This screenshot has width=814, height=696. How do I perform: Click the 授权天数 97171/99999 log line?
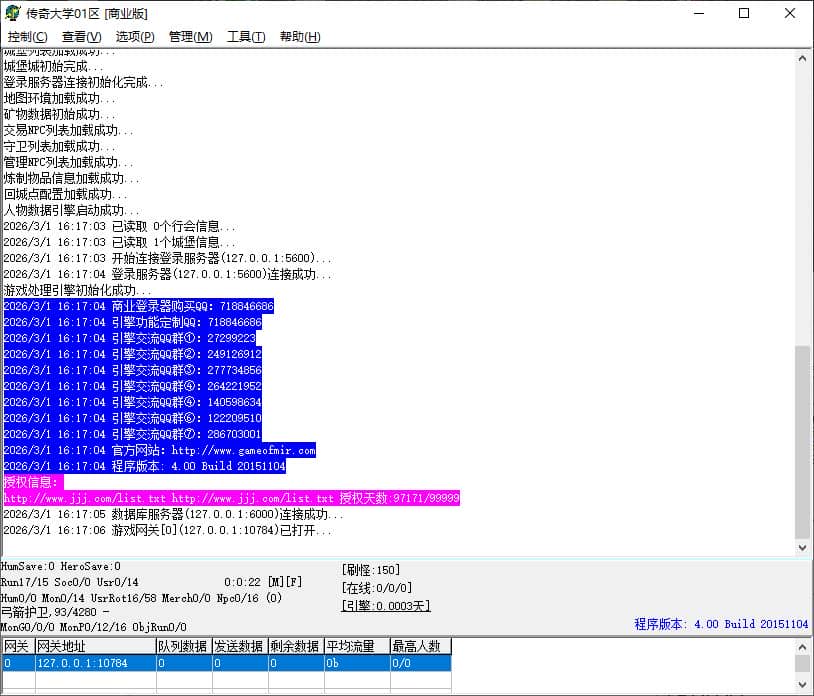click(x=232, y=498)
